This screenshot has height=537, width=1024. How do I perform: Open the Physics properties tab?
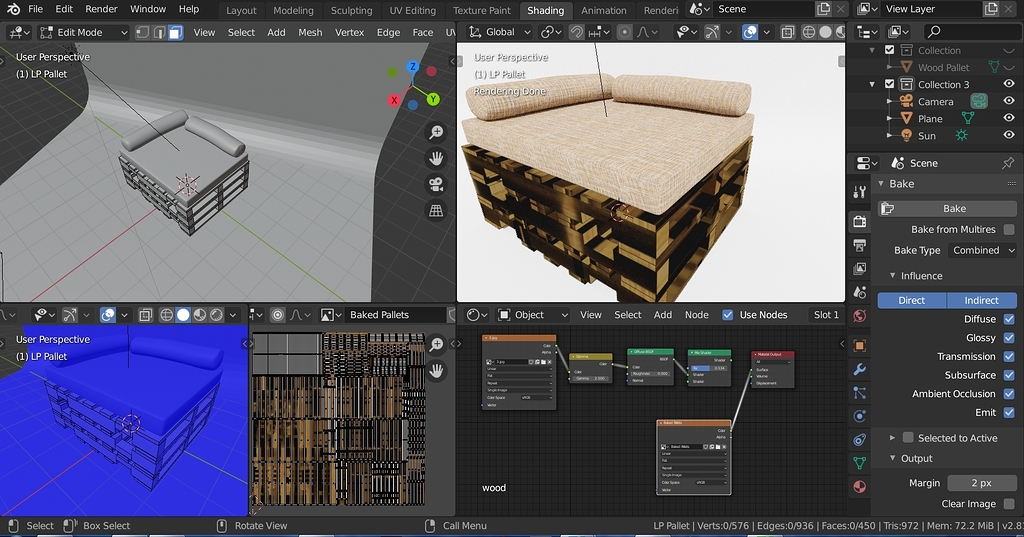(859, 416)
